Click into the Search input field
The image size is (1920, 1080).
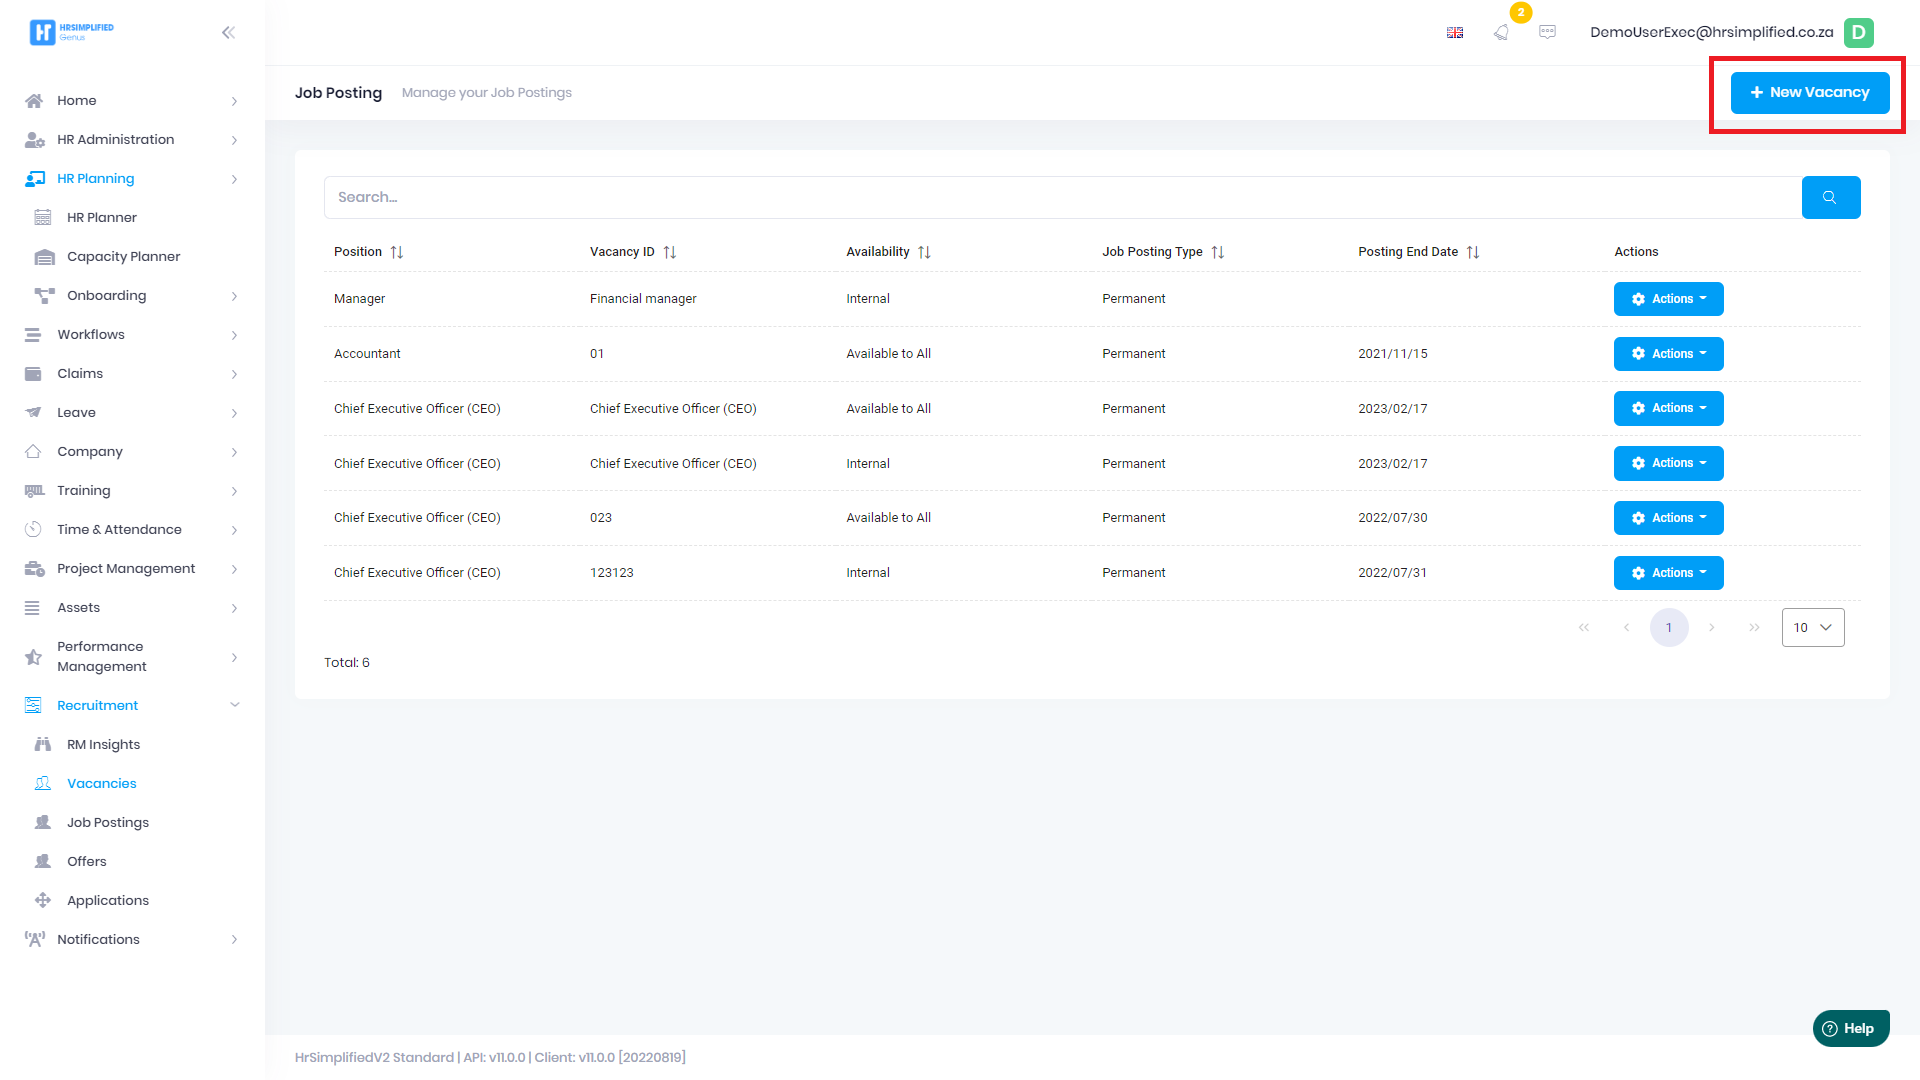coord(1060,197)
